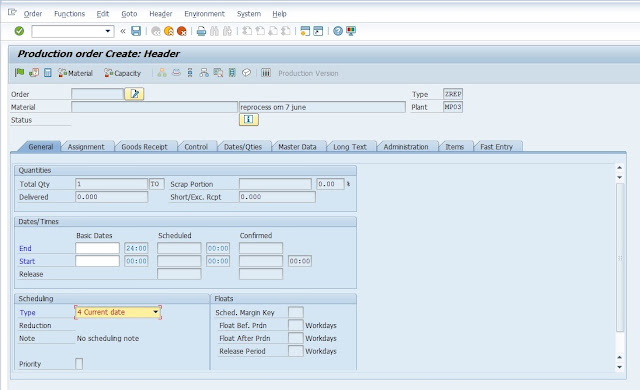Screen dimensions: 640x390
Task: Click the Production Version button
Action: pyautogui.click(x=308, y=73)
